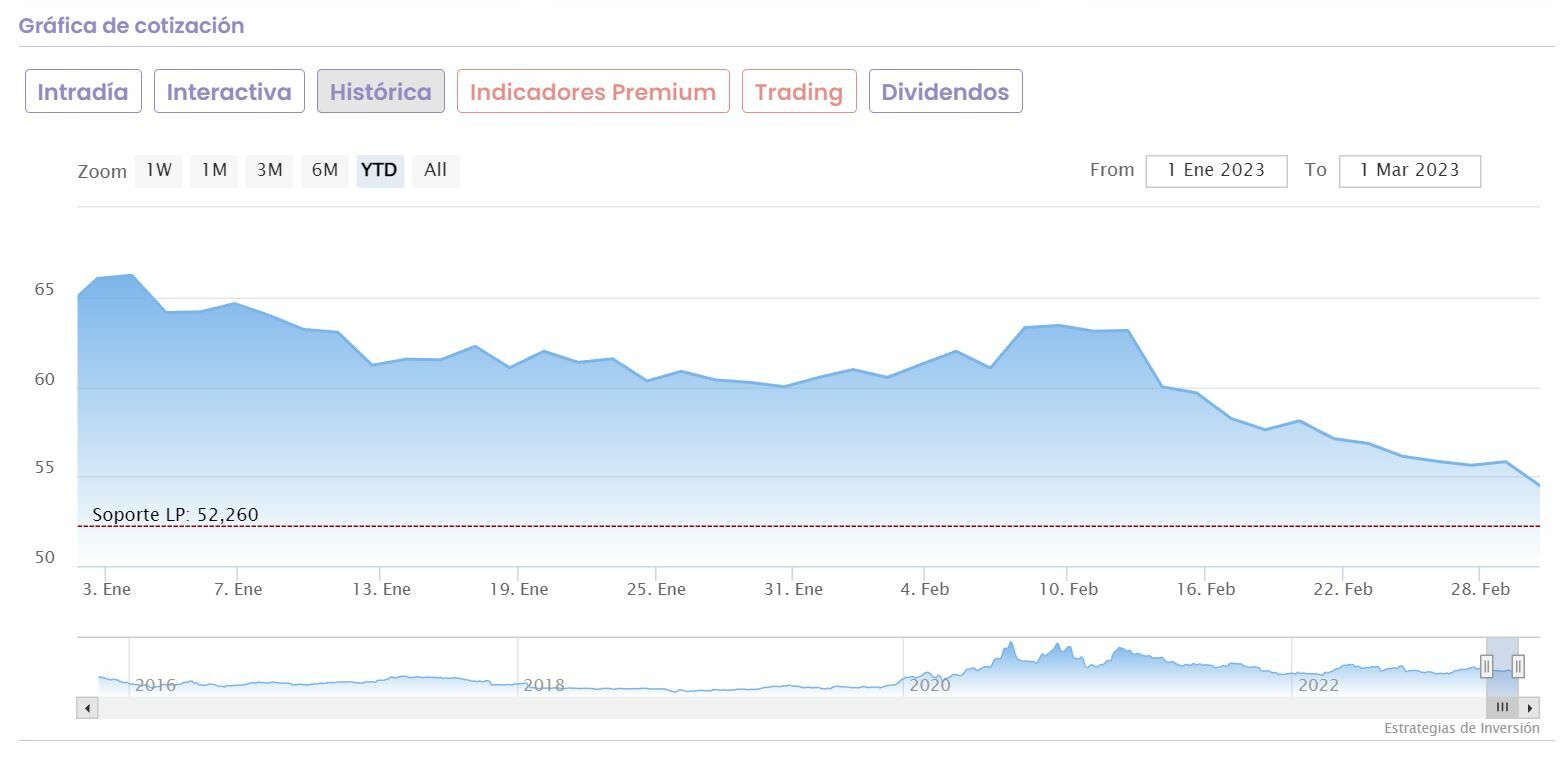Click the left range handle in navigator

click(1487, 666)
